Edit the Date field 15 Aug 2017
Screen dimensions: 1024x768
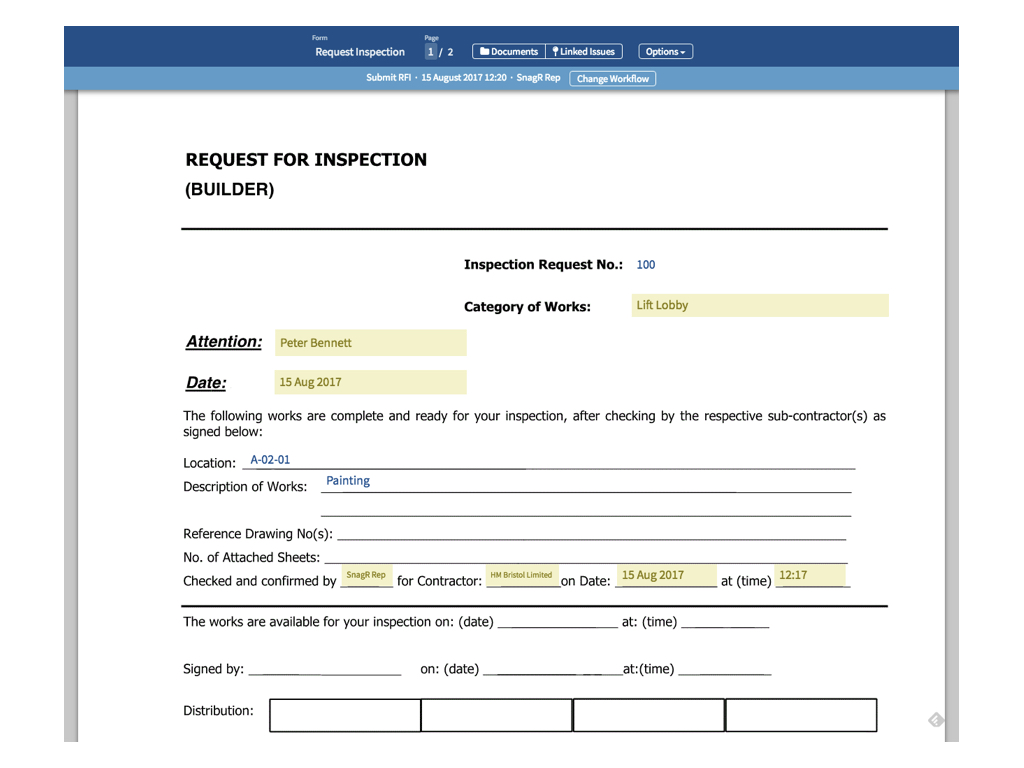371,382
